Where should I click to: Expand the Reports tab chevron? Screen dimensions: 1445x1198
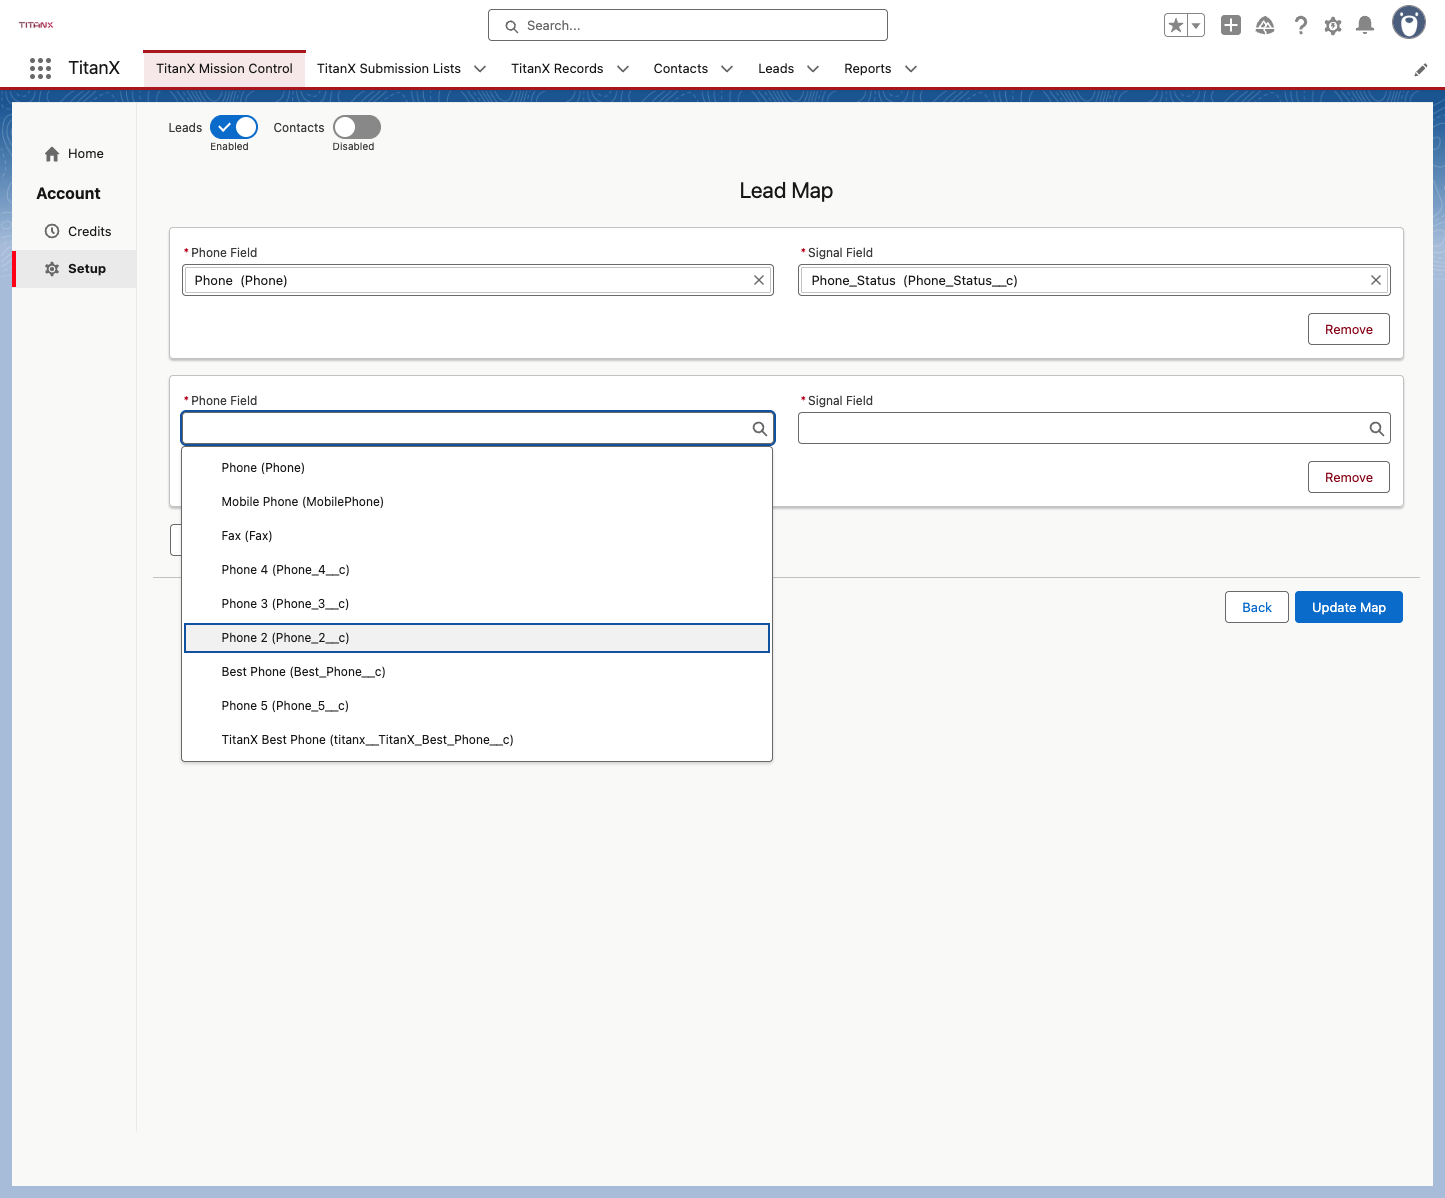[911, 69]
